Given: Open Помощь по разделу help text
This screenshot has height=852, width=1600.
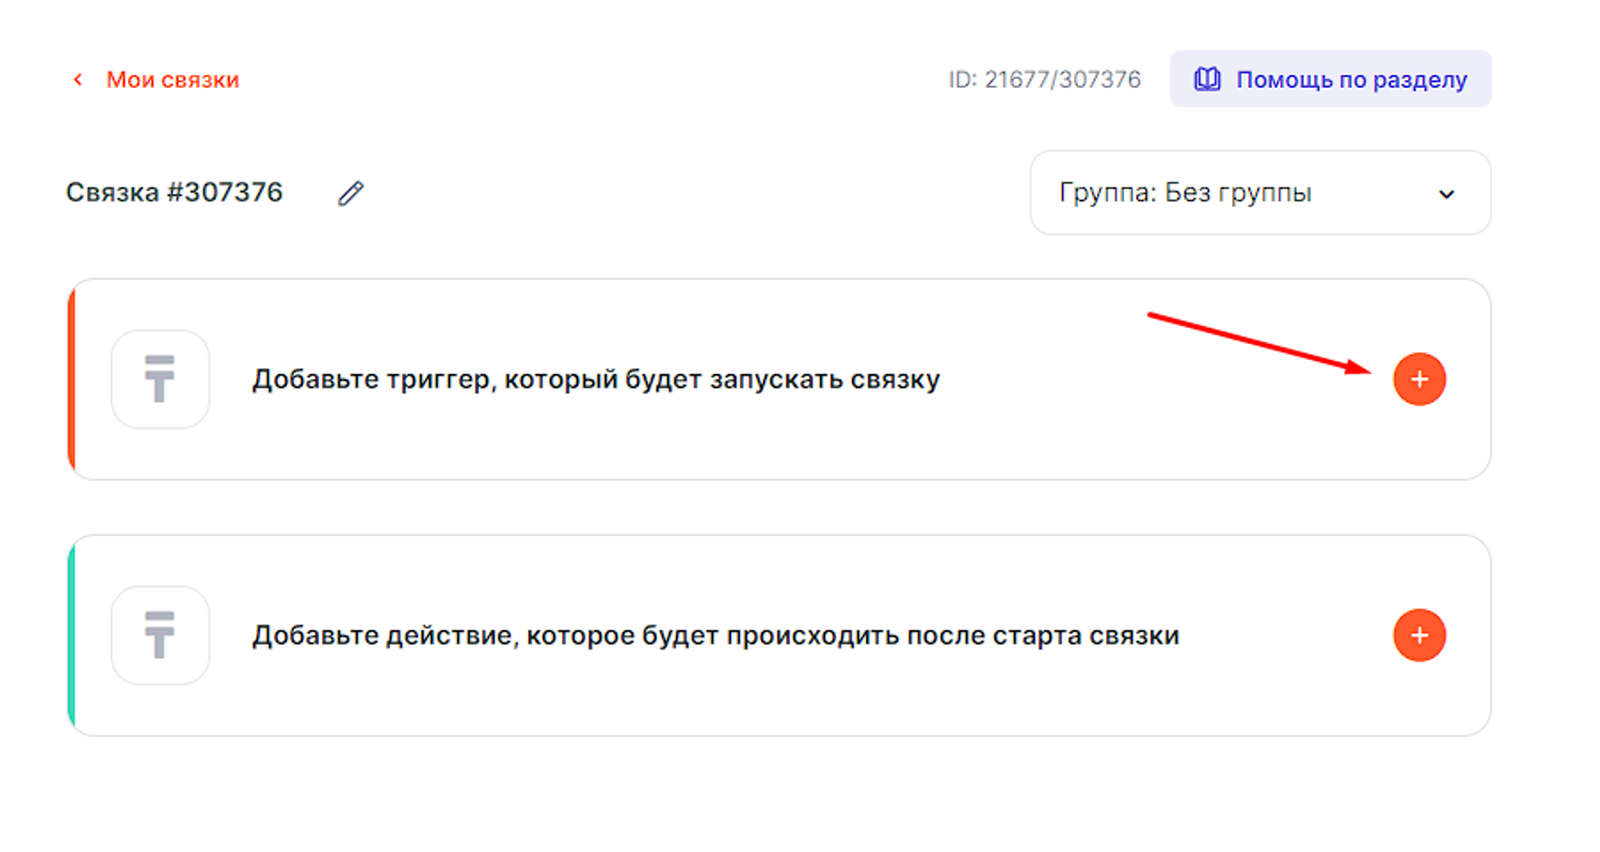Looking at the screenshot, I should [x=1351, y=80].
